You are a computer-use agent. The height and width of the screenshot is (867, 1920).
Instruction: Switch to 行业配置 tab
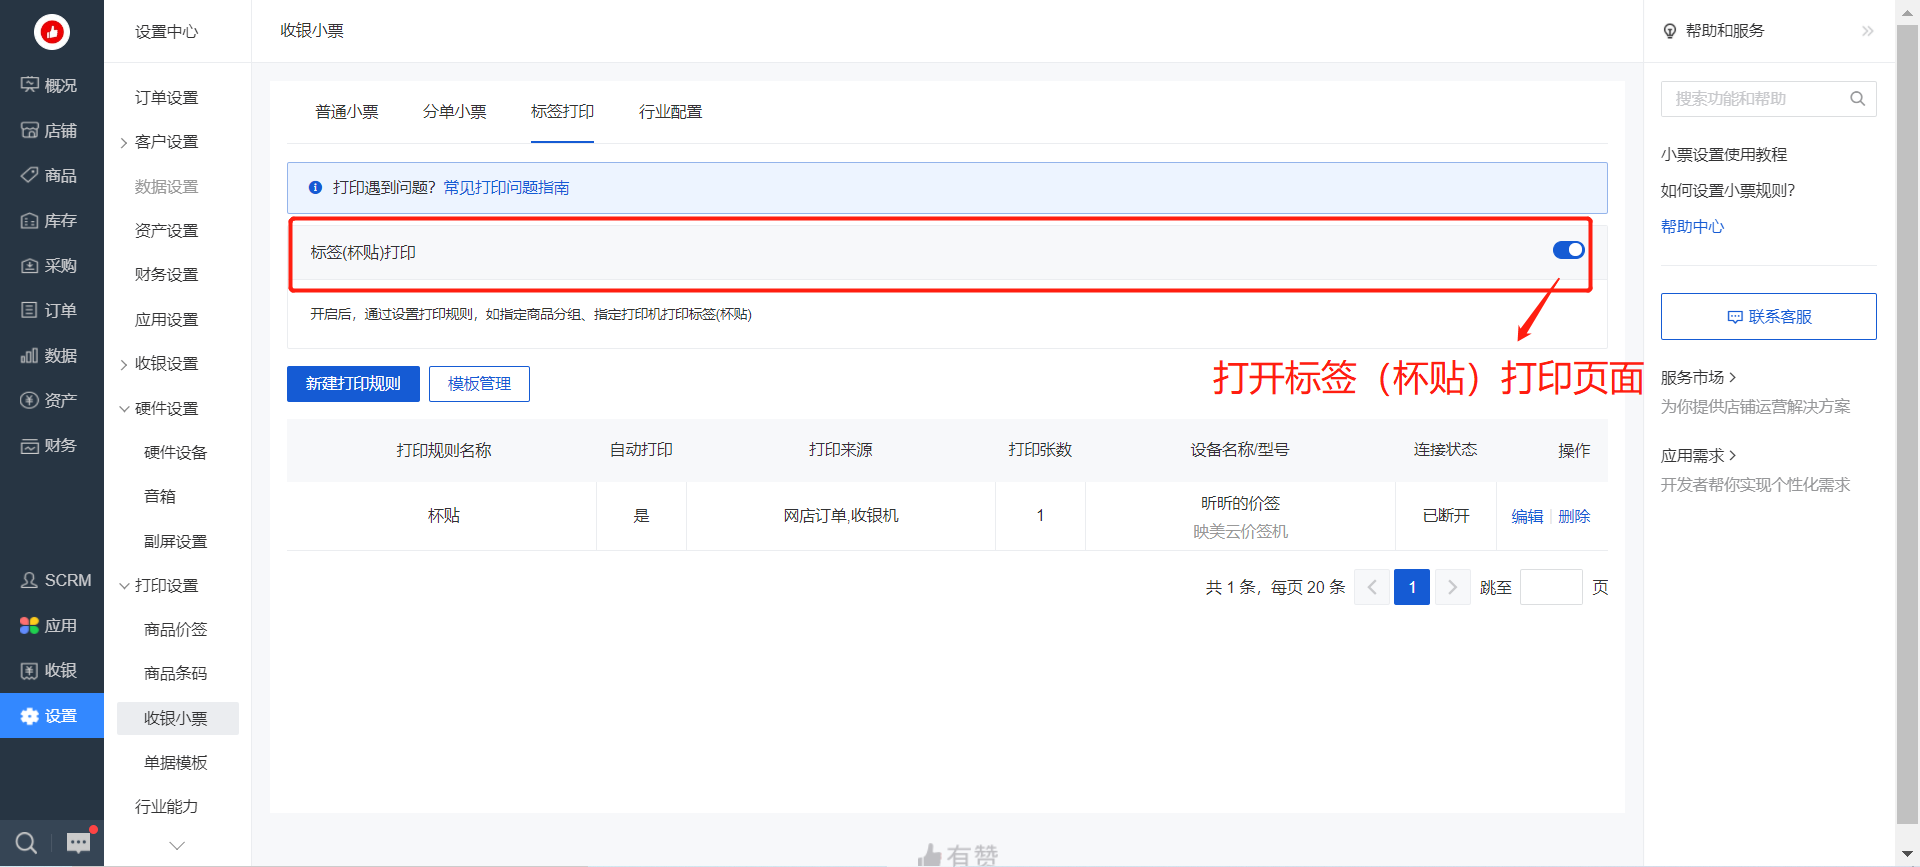[x=670, y=112]
